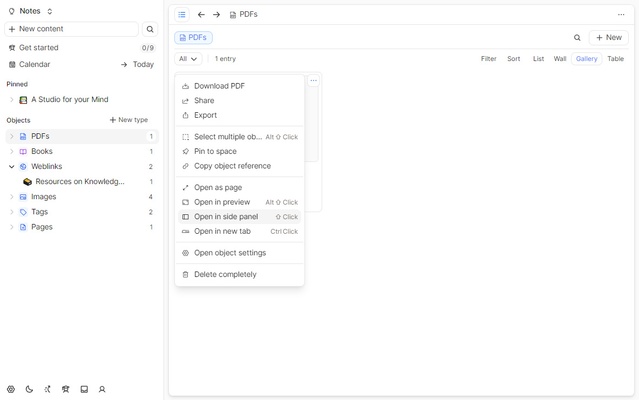639x400 pixels.
Task: Expand the Pages tree item
Action: [11, 227]
